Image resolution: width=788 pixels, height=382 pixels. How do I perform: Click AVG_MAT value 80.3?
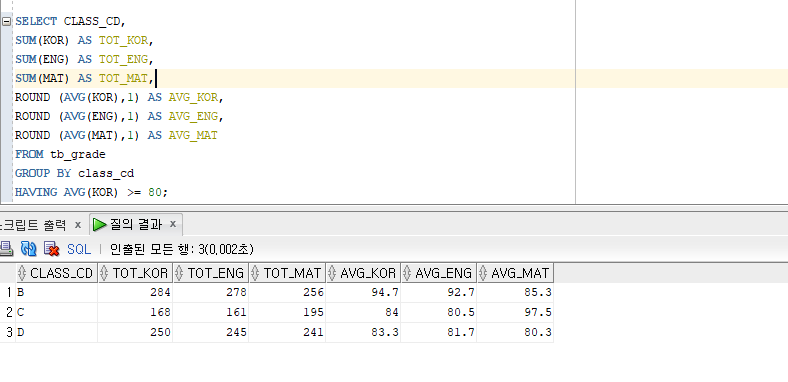coord(515,332)
